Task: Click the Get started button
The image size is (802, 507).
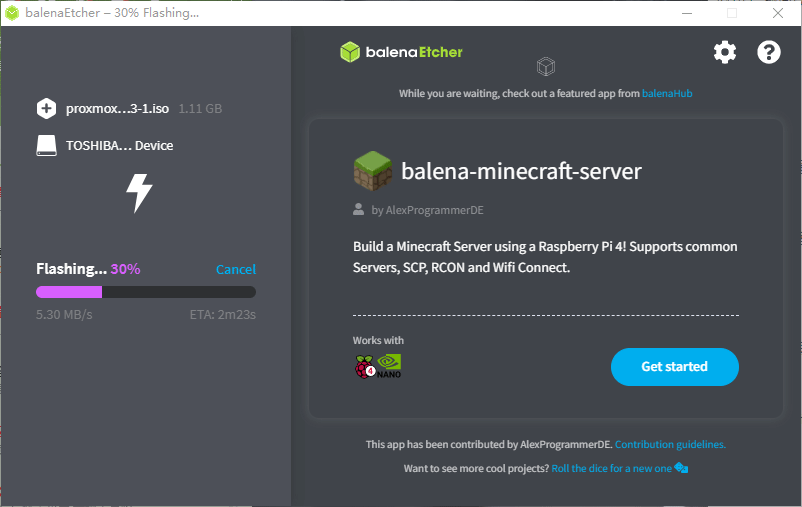Action: coord(675,367)
